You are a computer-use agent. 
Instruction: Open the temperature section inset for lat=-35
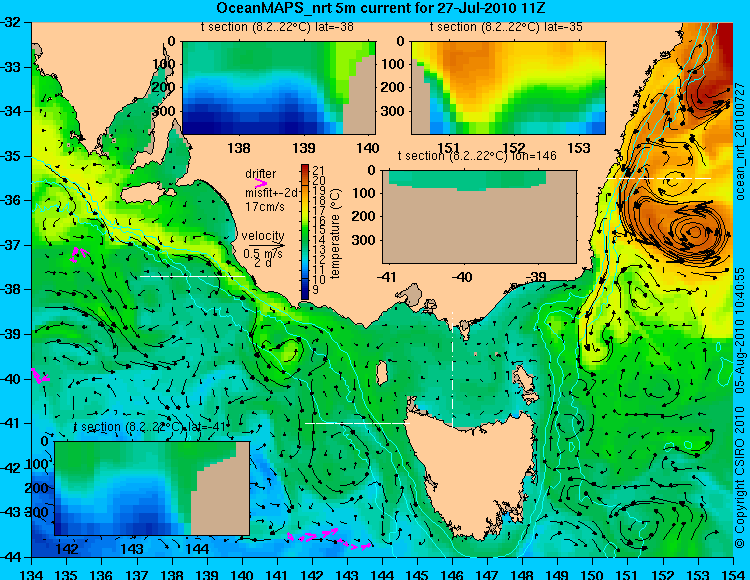(508, 88)
